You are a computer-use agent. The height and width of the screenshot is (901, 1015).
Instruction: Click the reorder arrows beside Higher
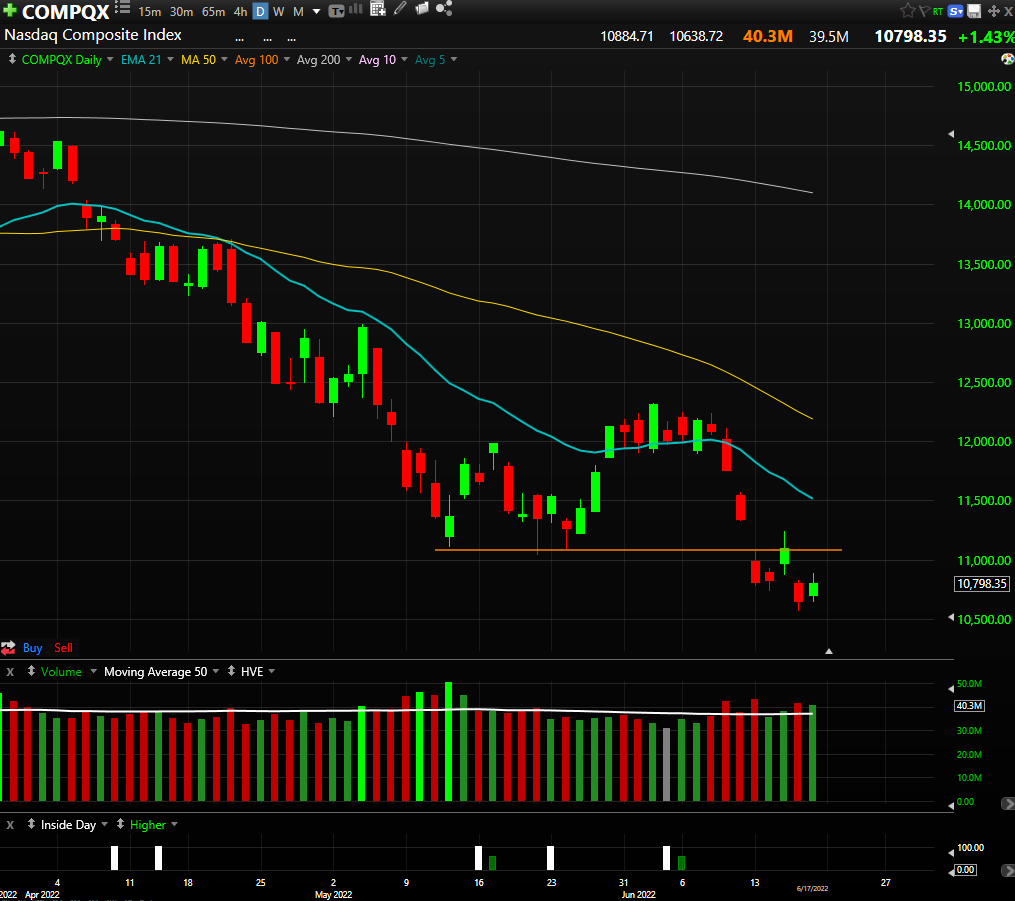(x=120, y=824)
